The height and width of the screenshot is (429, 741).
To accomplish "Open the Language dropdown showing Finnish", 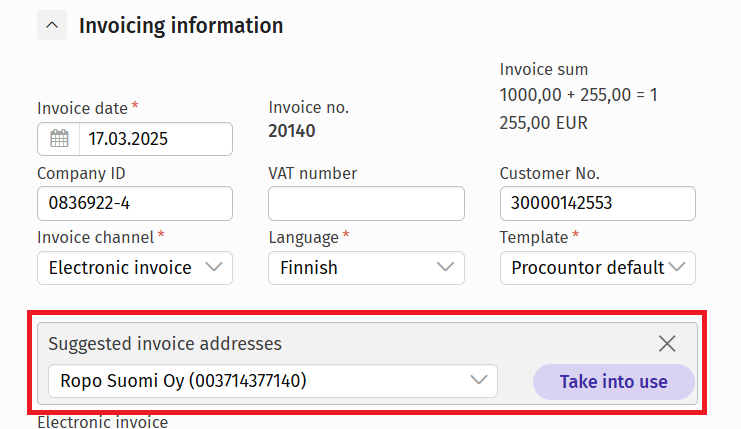I will [366, 268].
